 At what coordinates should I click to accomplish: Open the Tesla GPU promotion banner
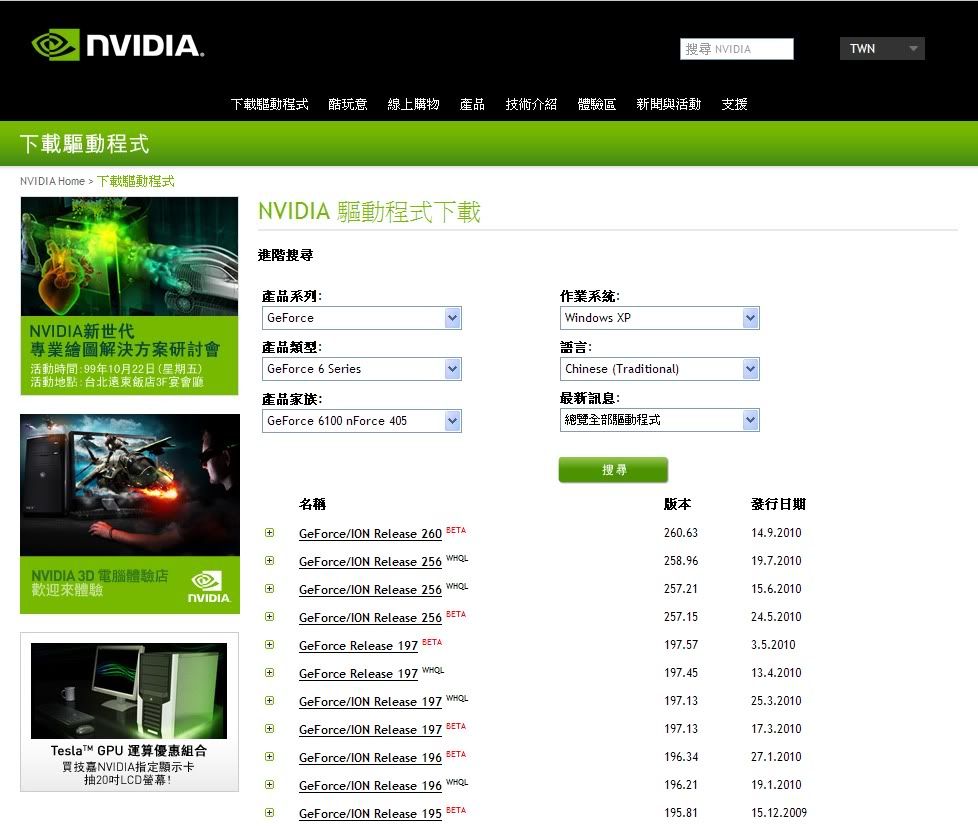click(x=129, y=712)
